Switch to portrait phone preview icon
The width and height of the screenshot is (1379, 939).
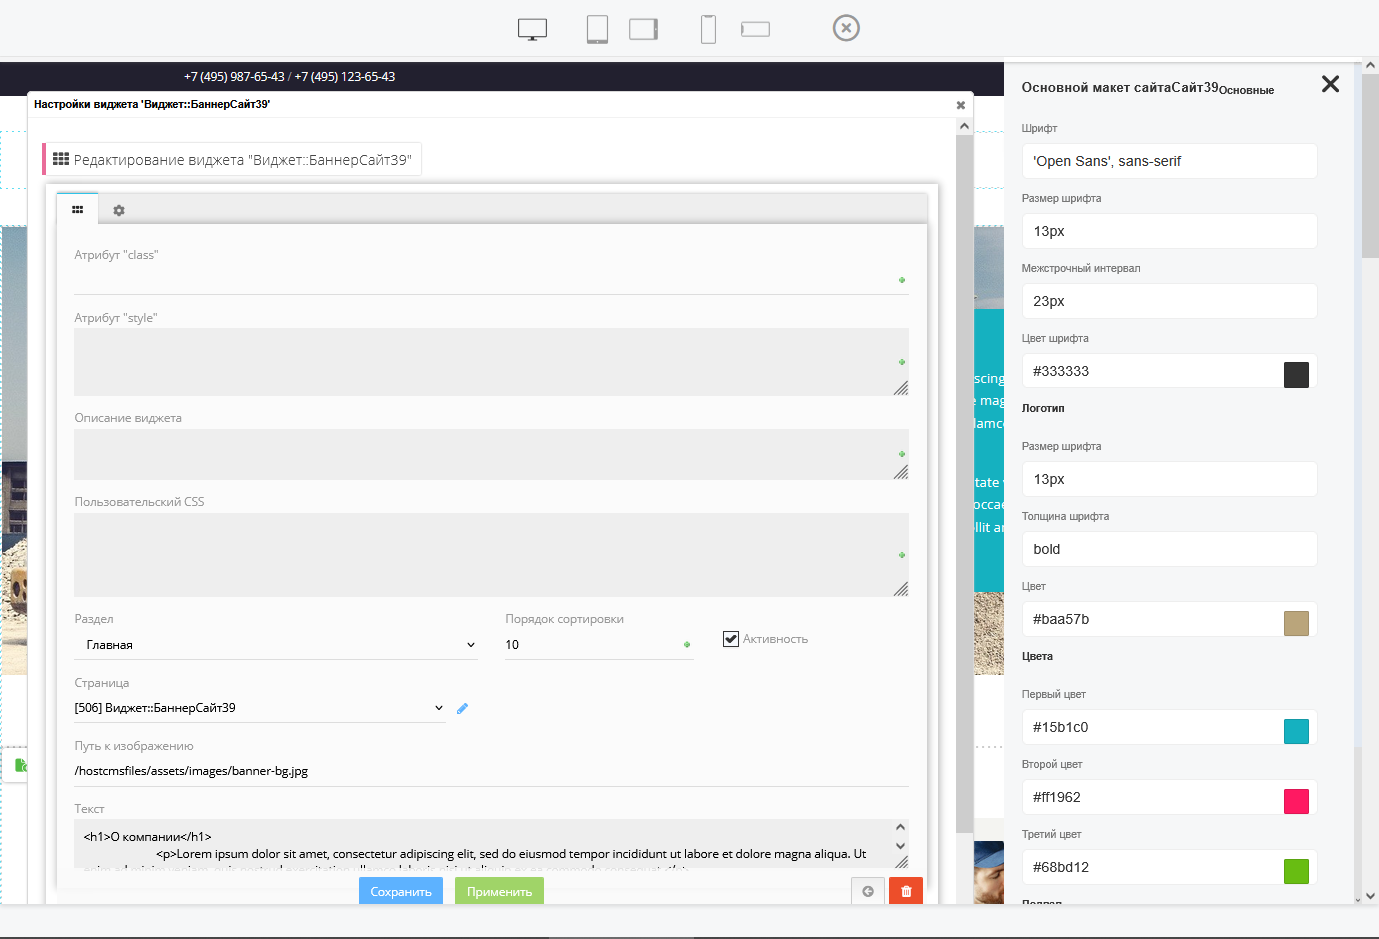point(708,29)
